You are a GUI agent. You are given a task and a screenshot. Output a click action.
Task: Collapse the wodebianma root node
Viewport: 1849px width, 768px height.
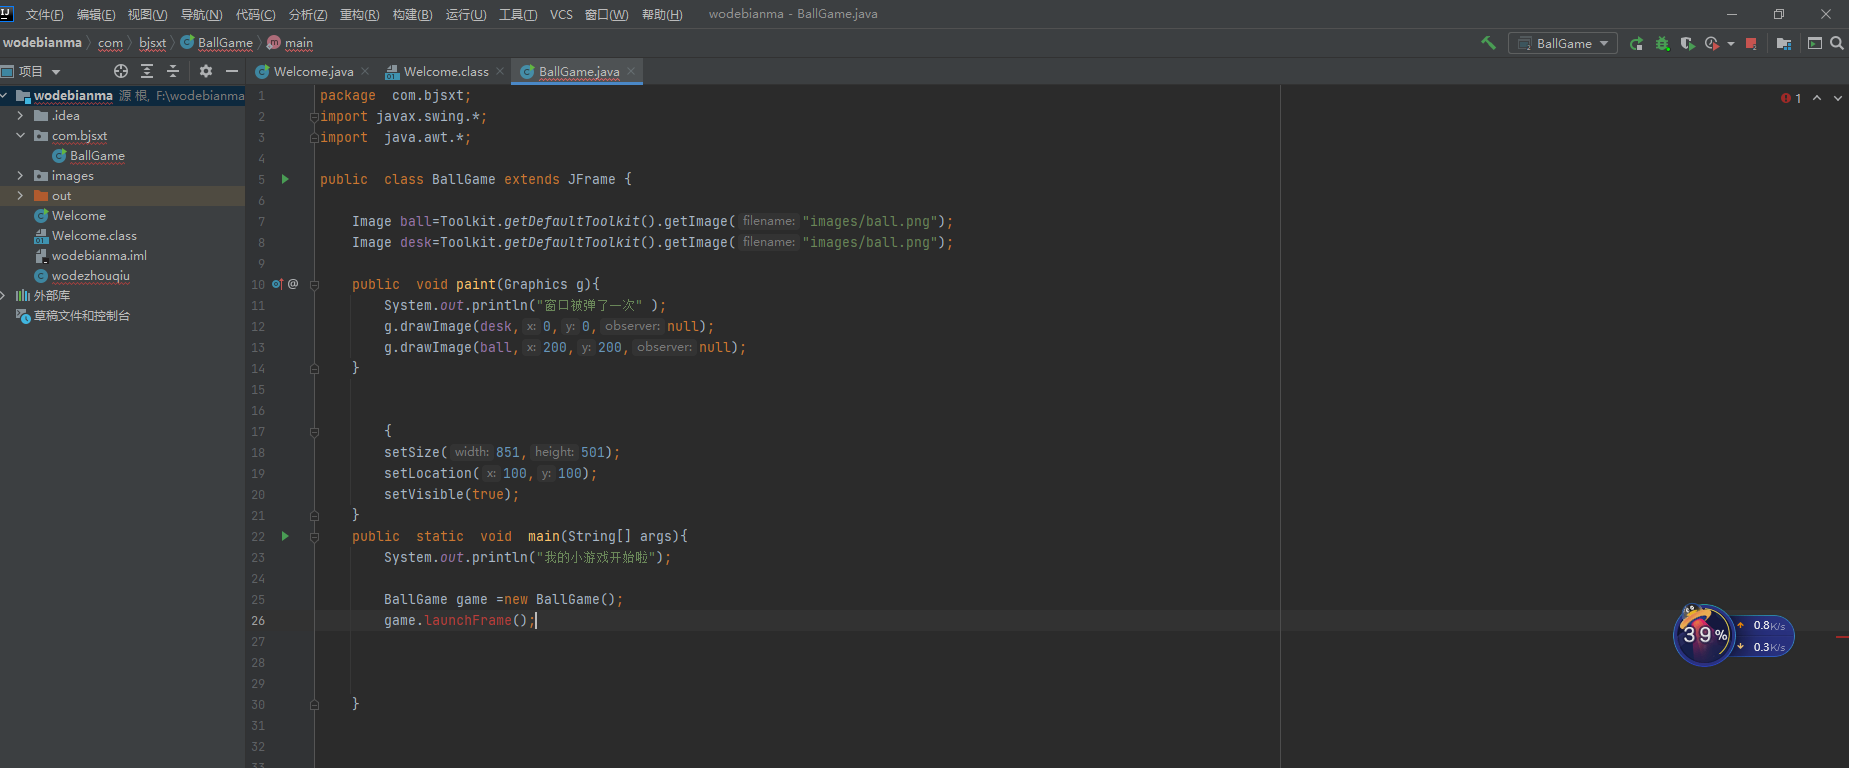[x=5, y=96]
